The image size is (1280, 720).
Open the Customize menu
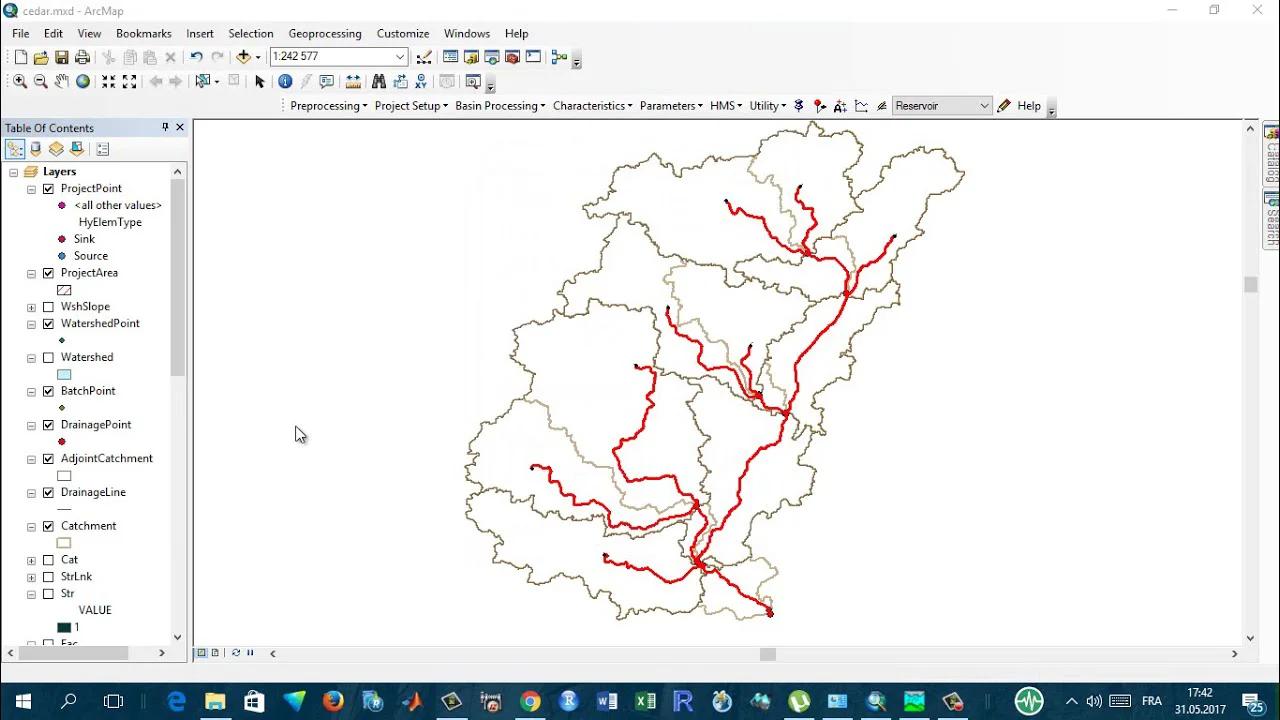coord(403,33)
